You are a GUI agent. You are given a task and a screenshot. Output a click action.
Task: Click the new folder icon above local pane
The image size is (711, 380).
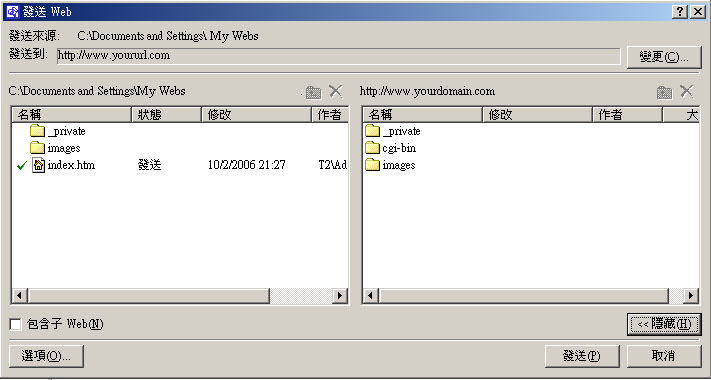click(x=313, y=92)
